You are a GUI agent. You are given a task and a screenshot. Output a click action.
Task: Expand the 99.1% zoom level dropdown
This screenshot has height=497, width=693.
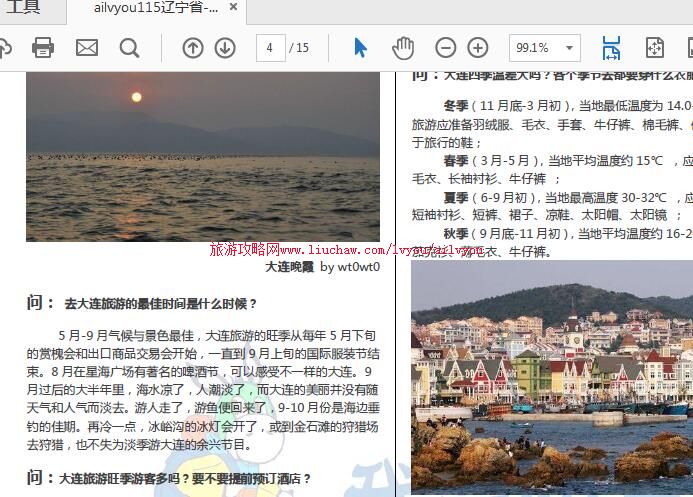coord(570,47)
